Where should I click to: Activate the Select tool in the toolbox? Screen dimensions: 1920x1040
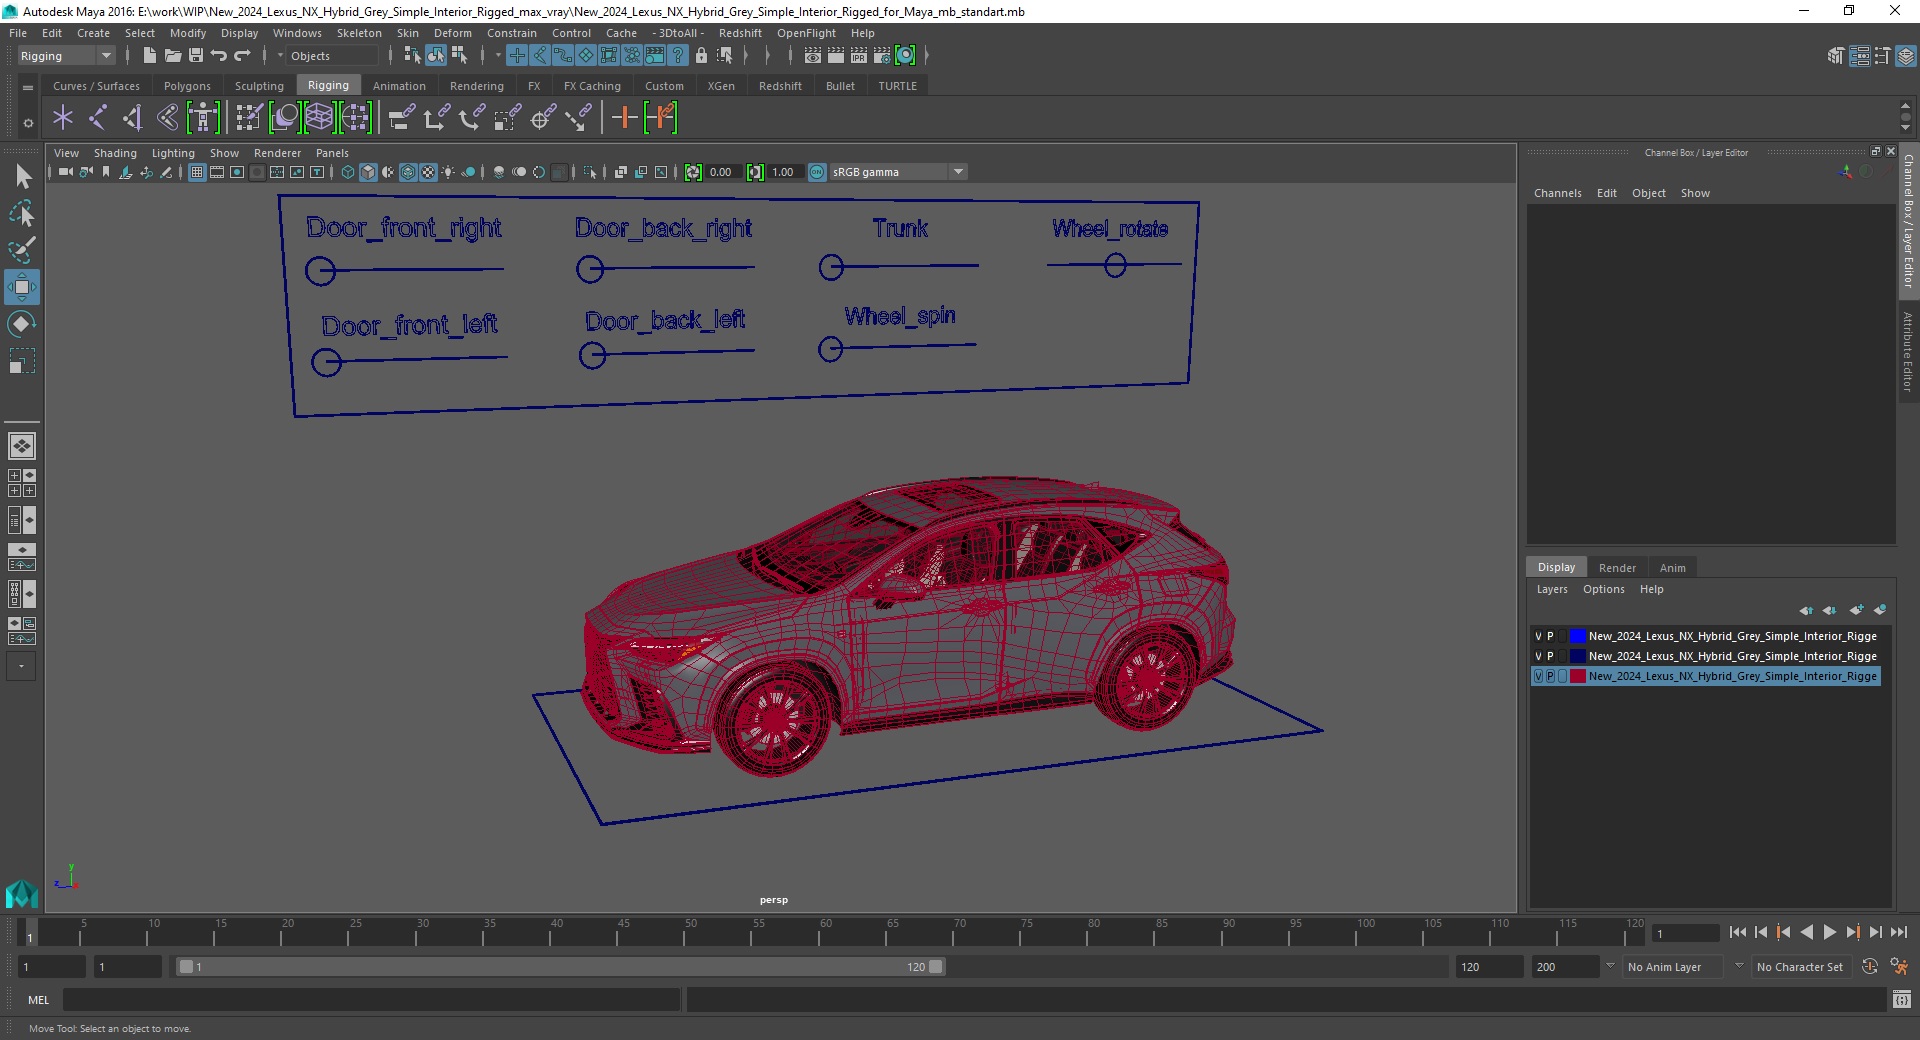[x=22, y=177]
